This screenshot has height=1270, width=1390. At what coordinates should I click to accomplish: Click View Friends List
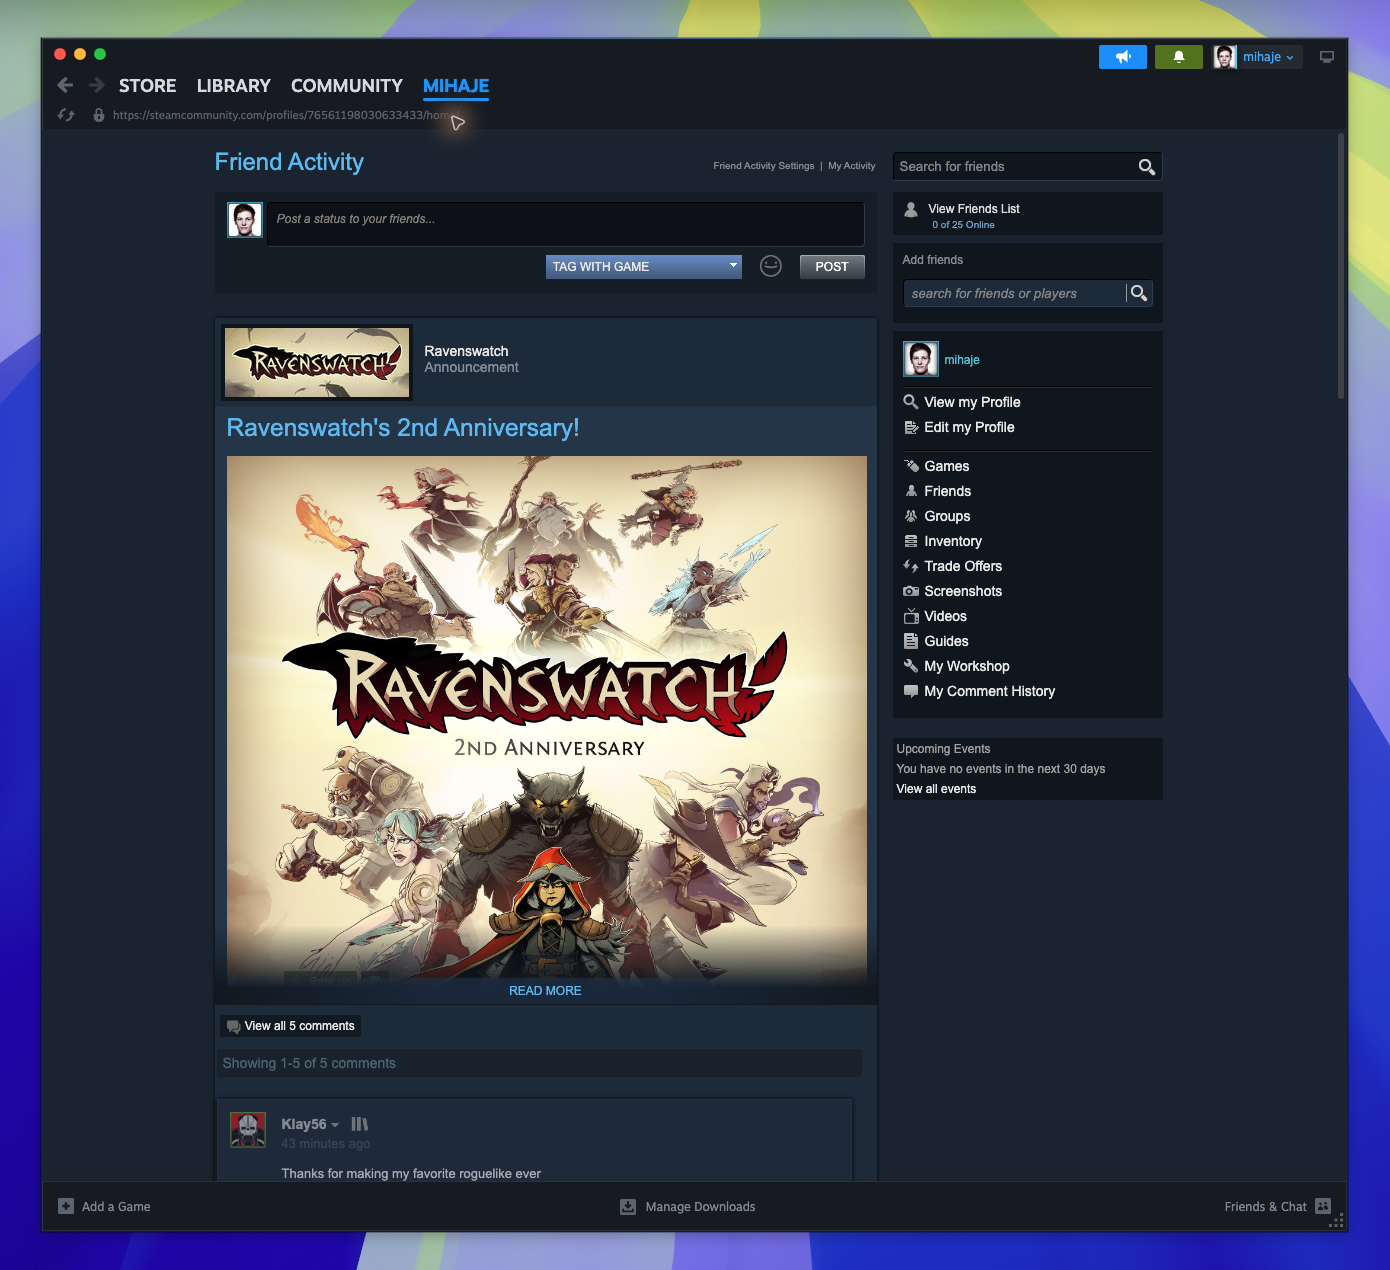click(x=974, y=209)
